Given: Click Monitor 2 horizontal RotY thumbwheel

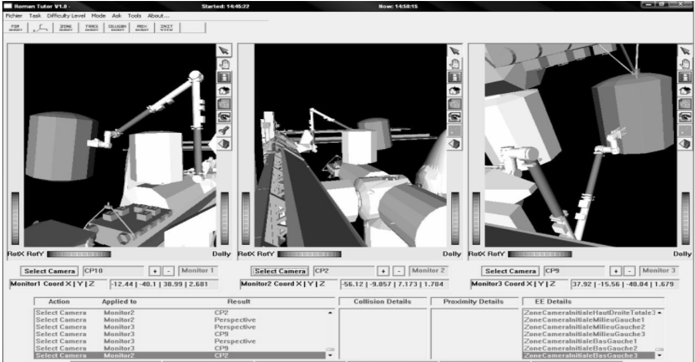Looking at the screenshot, I should coord(309,254).
